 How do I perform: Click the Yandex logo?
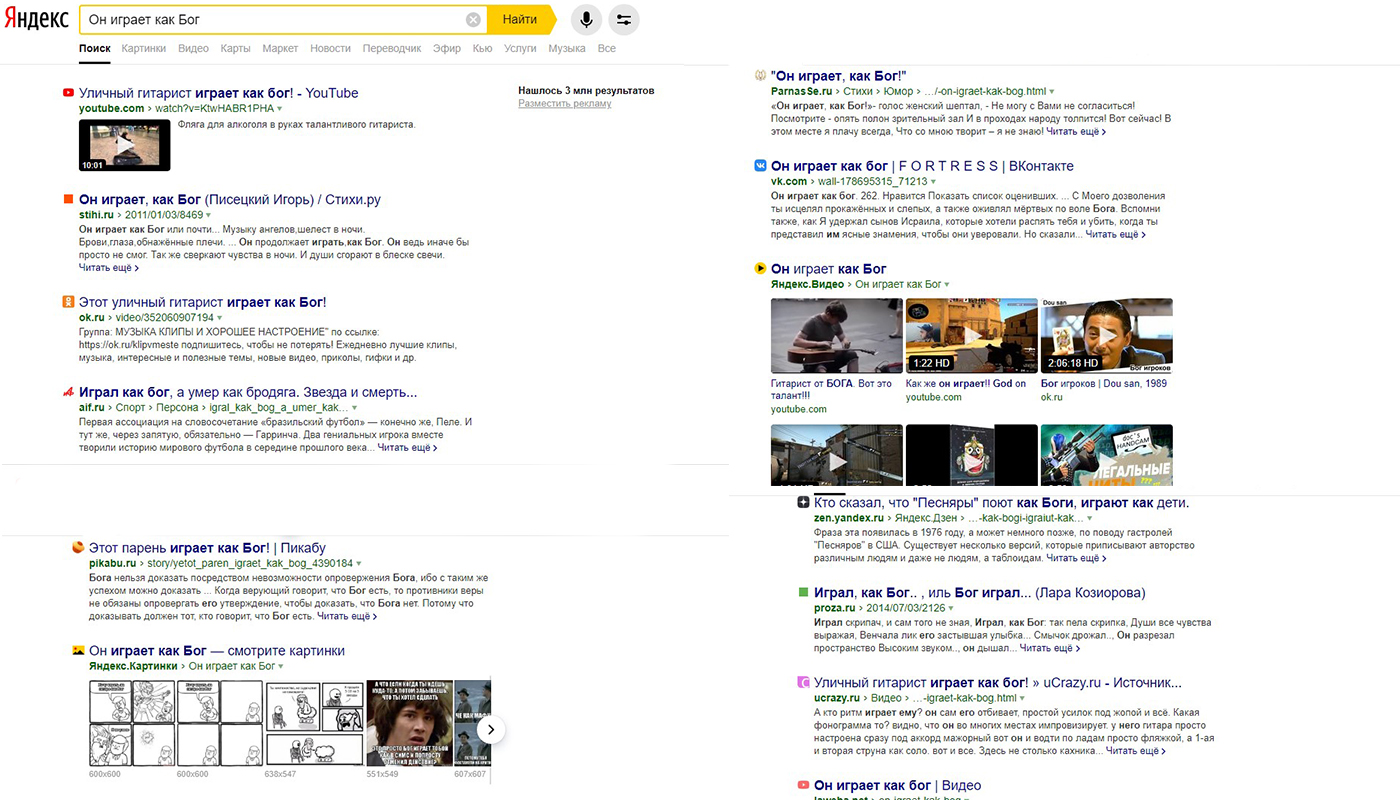point(36,20)
